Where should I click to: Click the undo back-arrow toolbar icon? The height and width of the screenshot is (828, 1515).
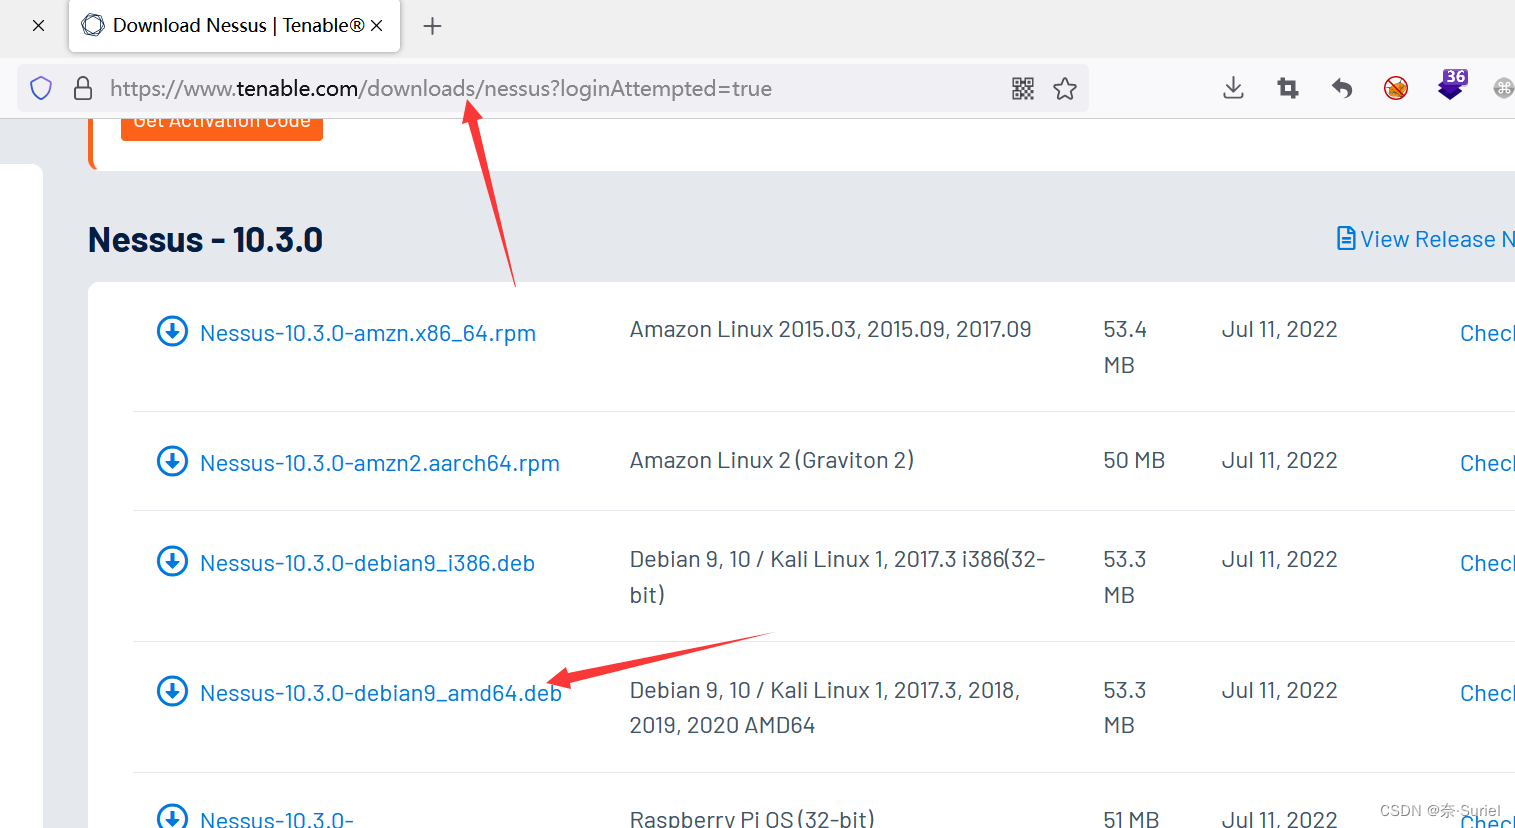pos(1342,88)
